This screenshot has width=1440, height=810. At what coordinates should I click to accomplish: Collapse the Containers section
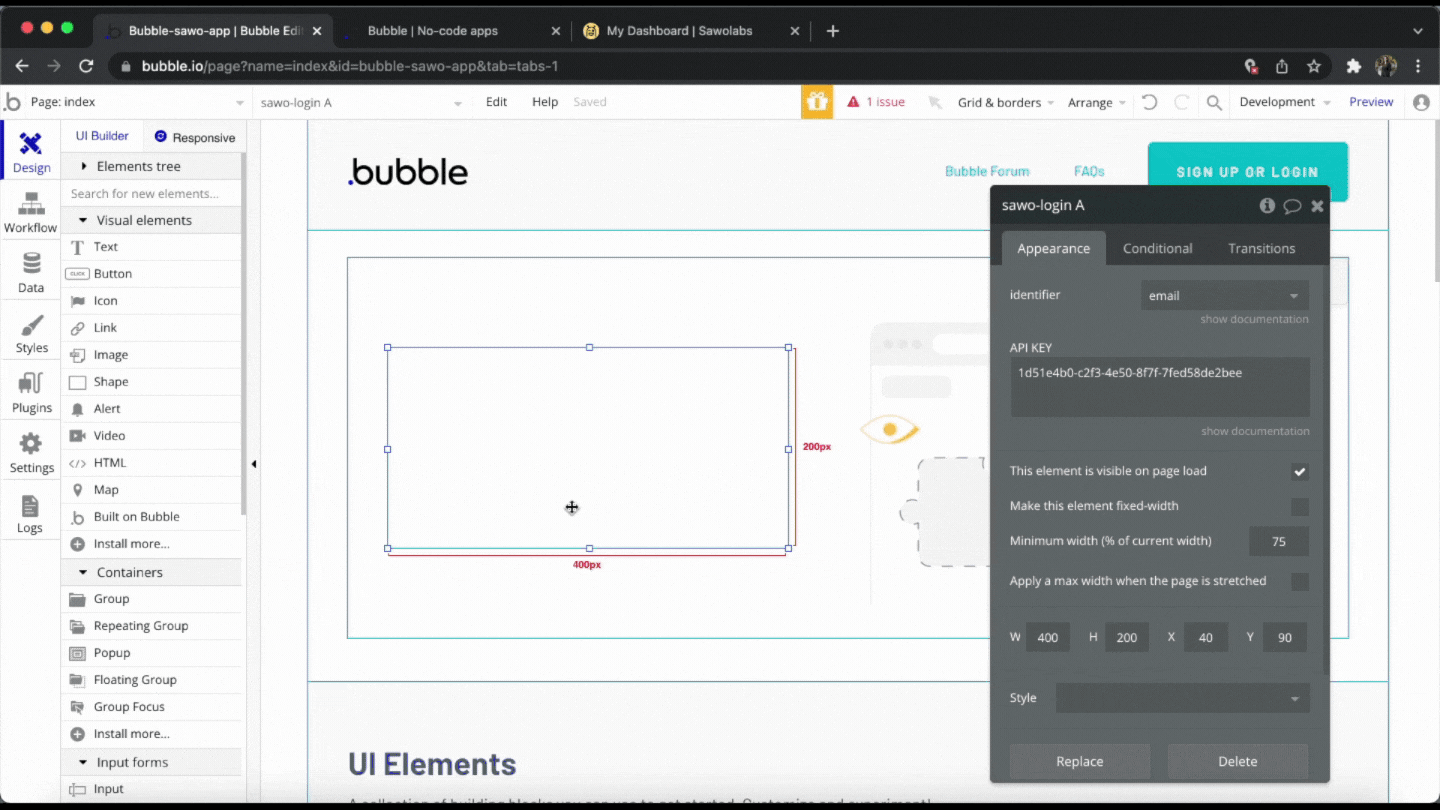[152, 572]
